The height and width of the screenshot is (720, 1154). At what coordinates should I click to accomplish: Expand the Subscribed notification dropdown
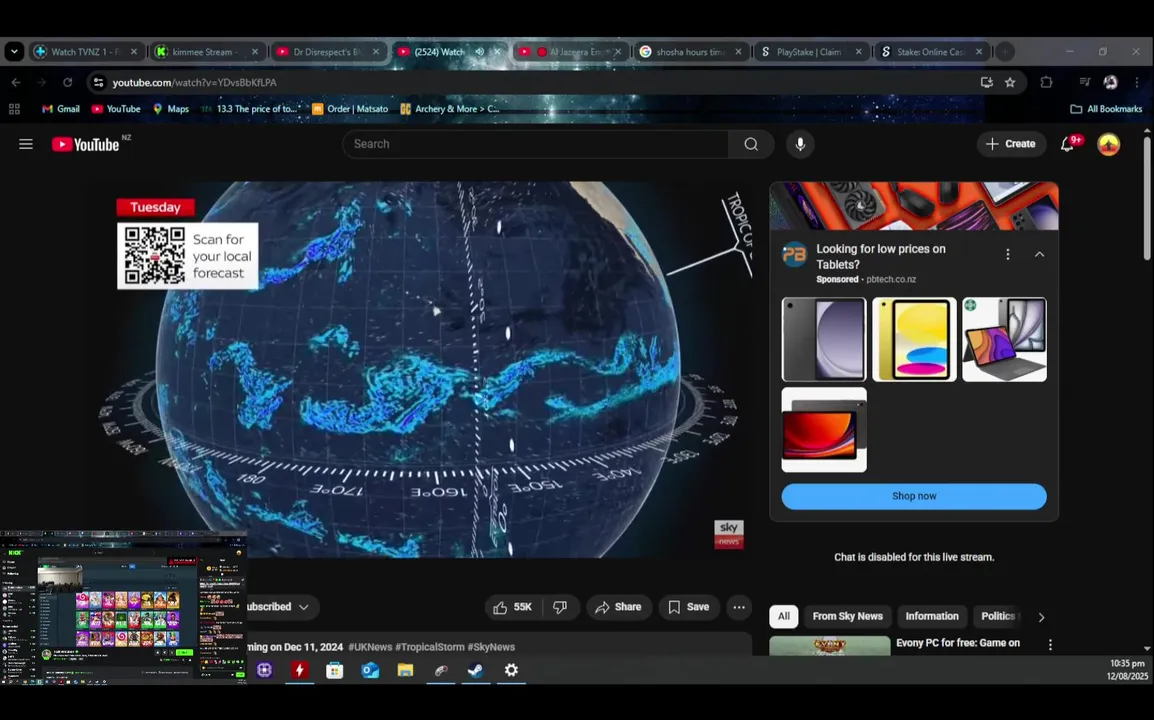pos(304,607)
